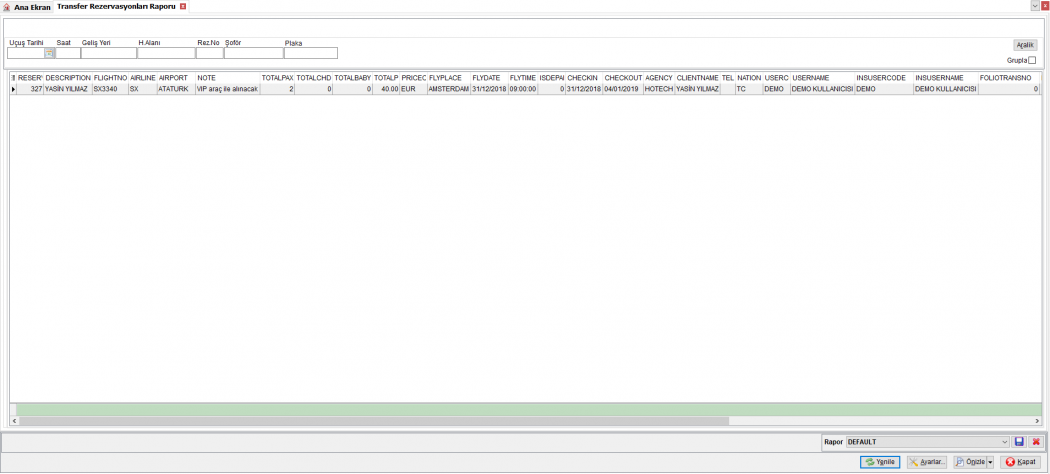Sort by the CHECKIN column header
The width and height of the screenshot is (1050, 474).
[x=584, y=78]
